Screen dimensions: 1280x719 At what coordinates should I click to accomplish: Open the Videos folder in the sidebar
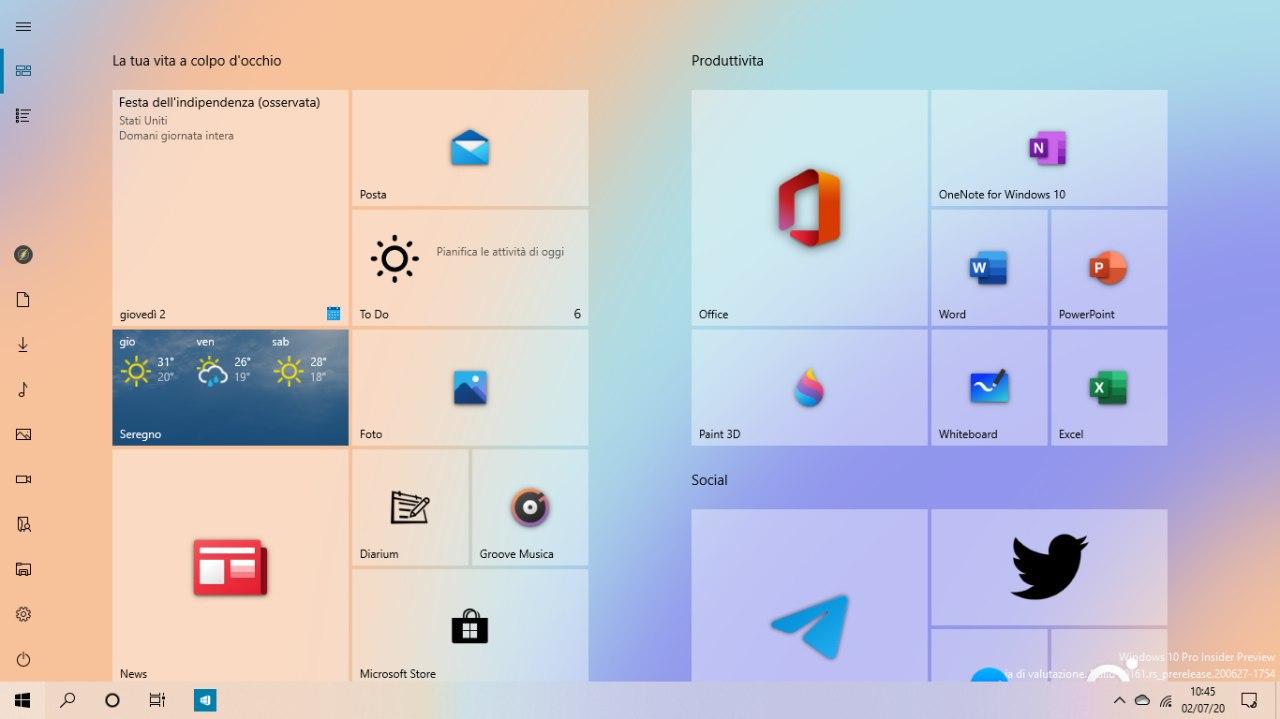(23, 480)
